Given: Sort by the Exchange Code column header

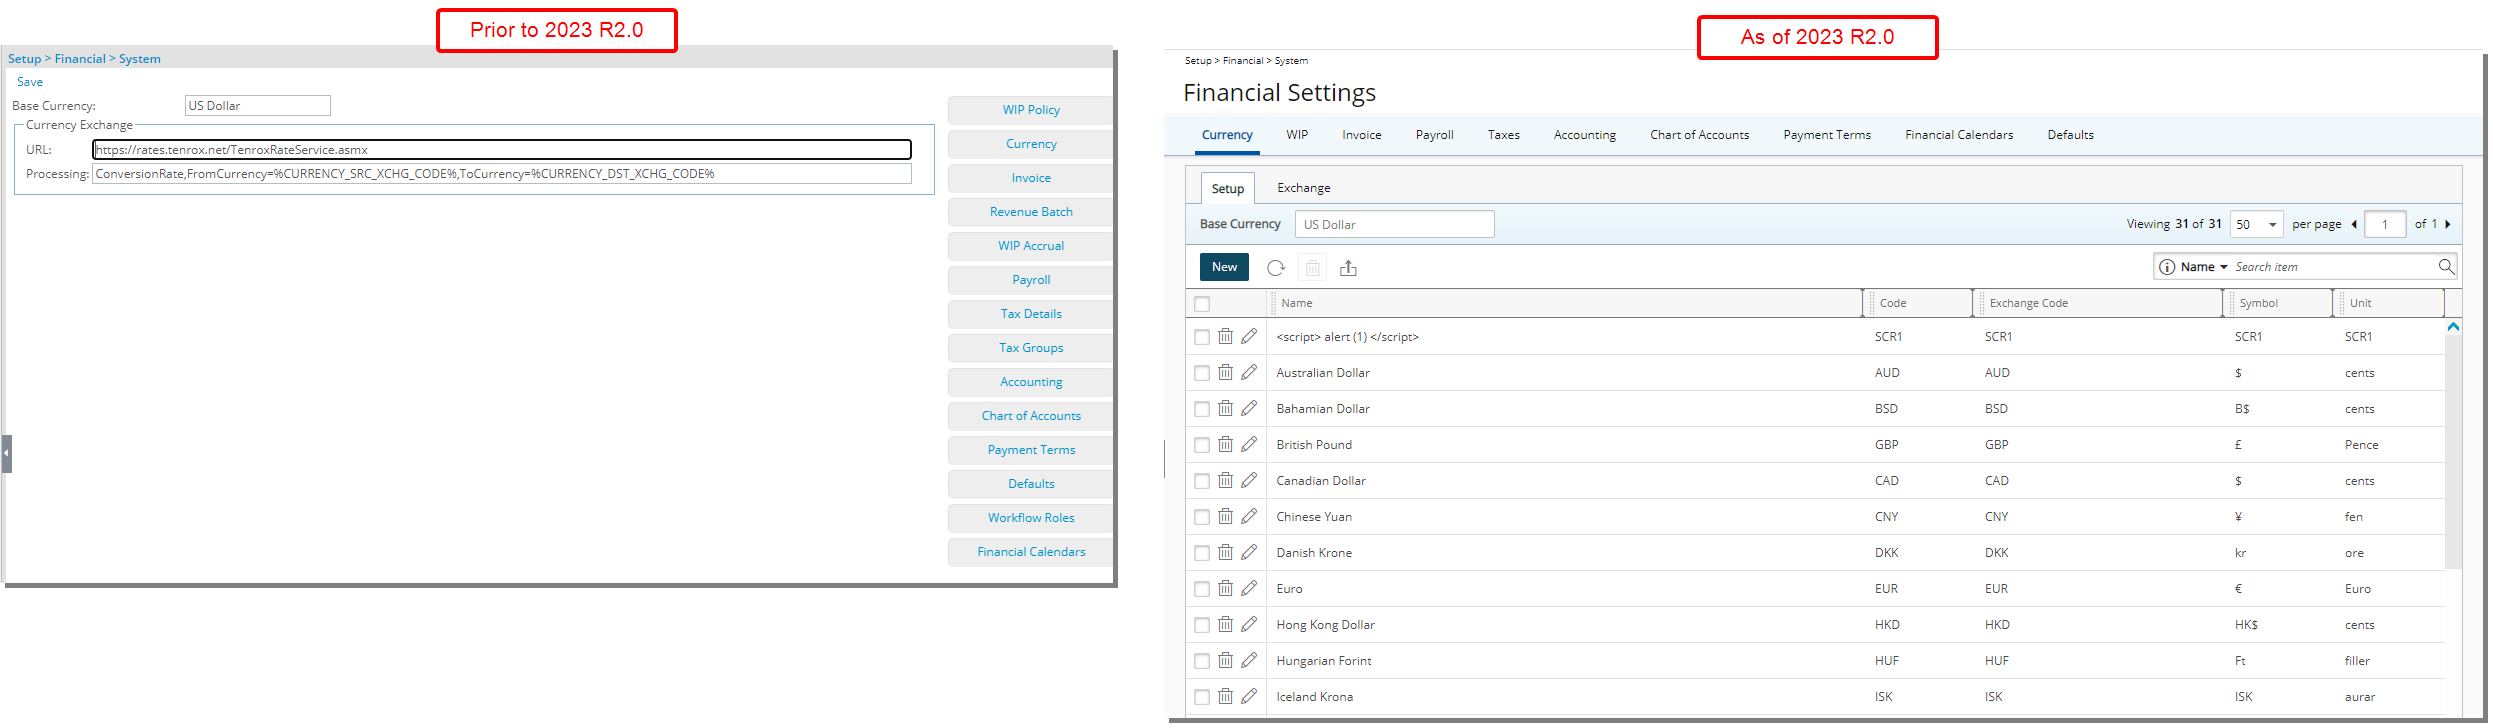Looking at the screenshot, I should point(2029,303).
